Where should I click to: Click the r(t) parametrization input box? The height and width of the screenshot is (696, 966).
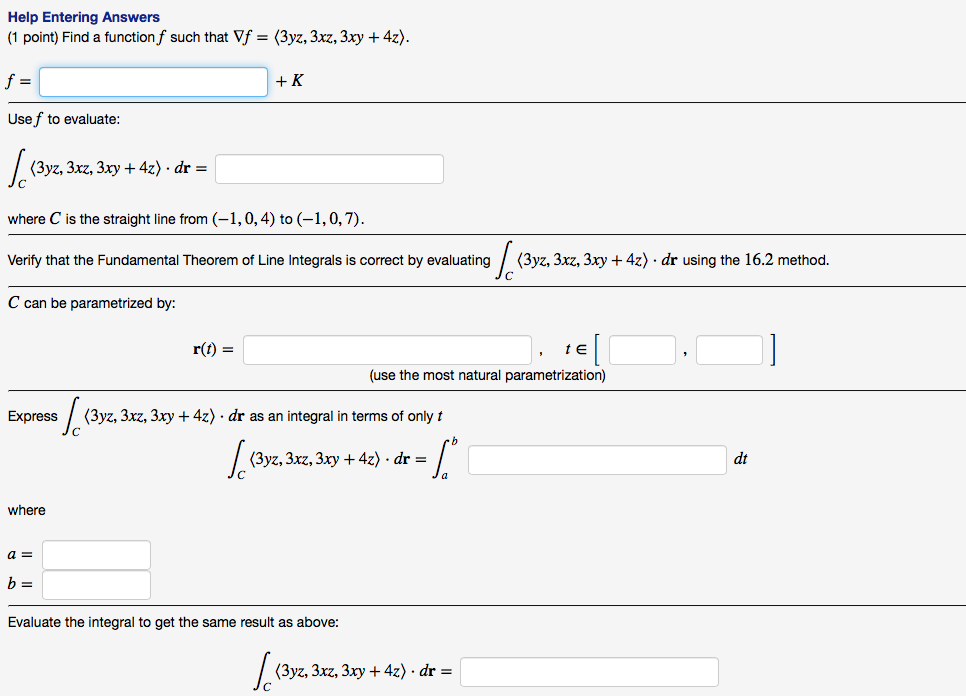pos(387,349)
